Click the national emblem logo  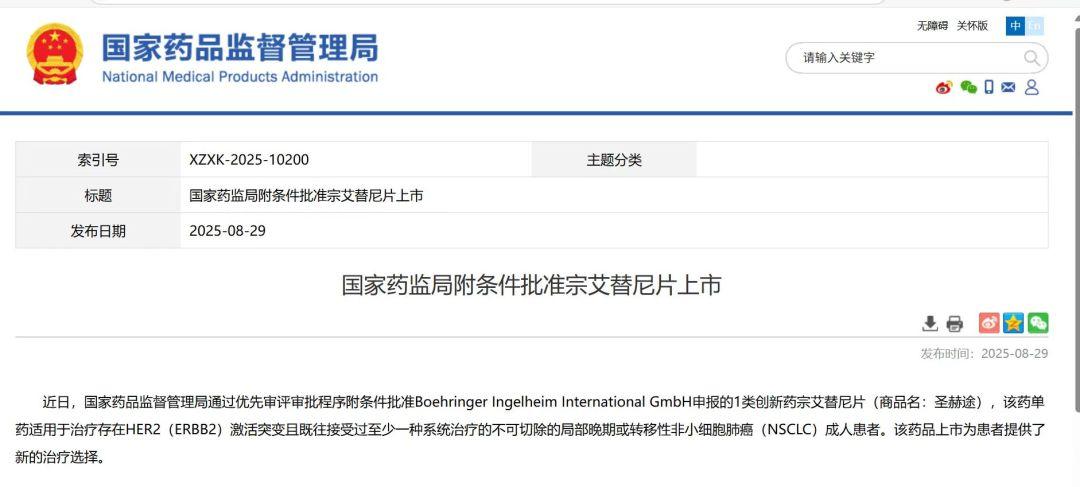click(x=55, y=55)
